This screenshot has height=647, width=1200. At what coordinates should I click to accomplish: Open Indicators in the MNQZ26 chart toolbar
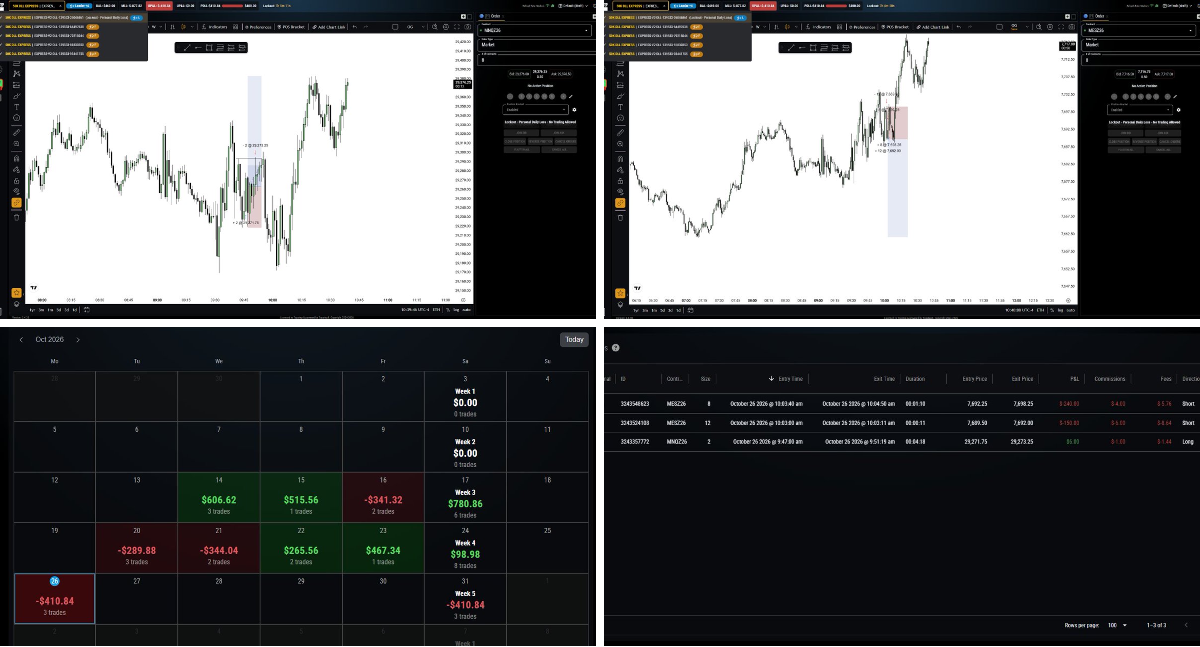[217, 27]
